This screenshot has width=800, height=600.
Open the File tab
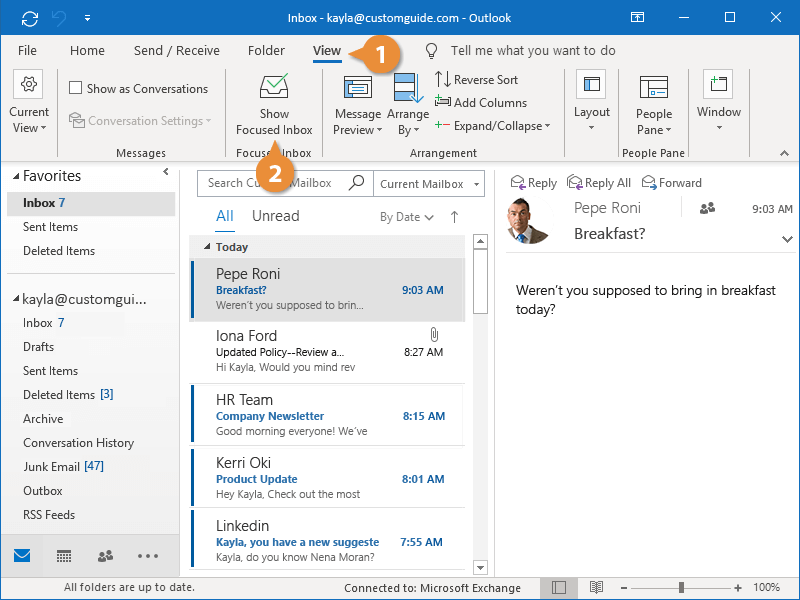(27, 51)
